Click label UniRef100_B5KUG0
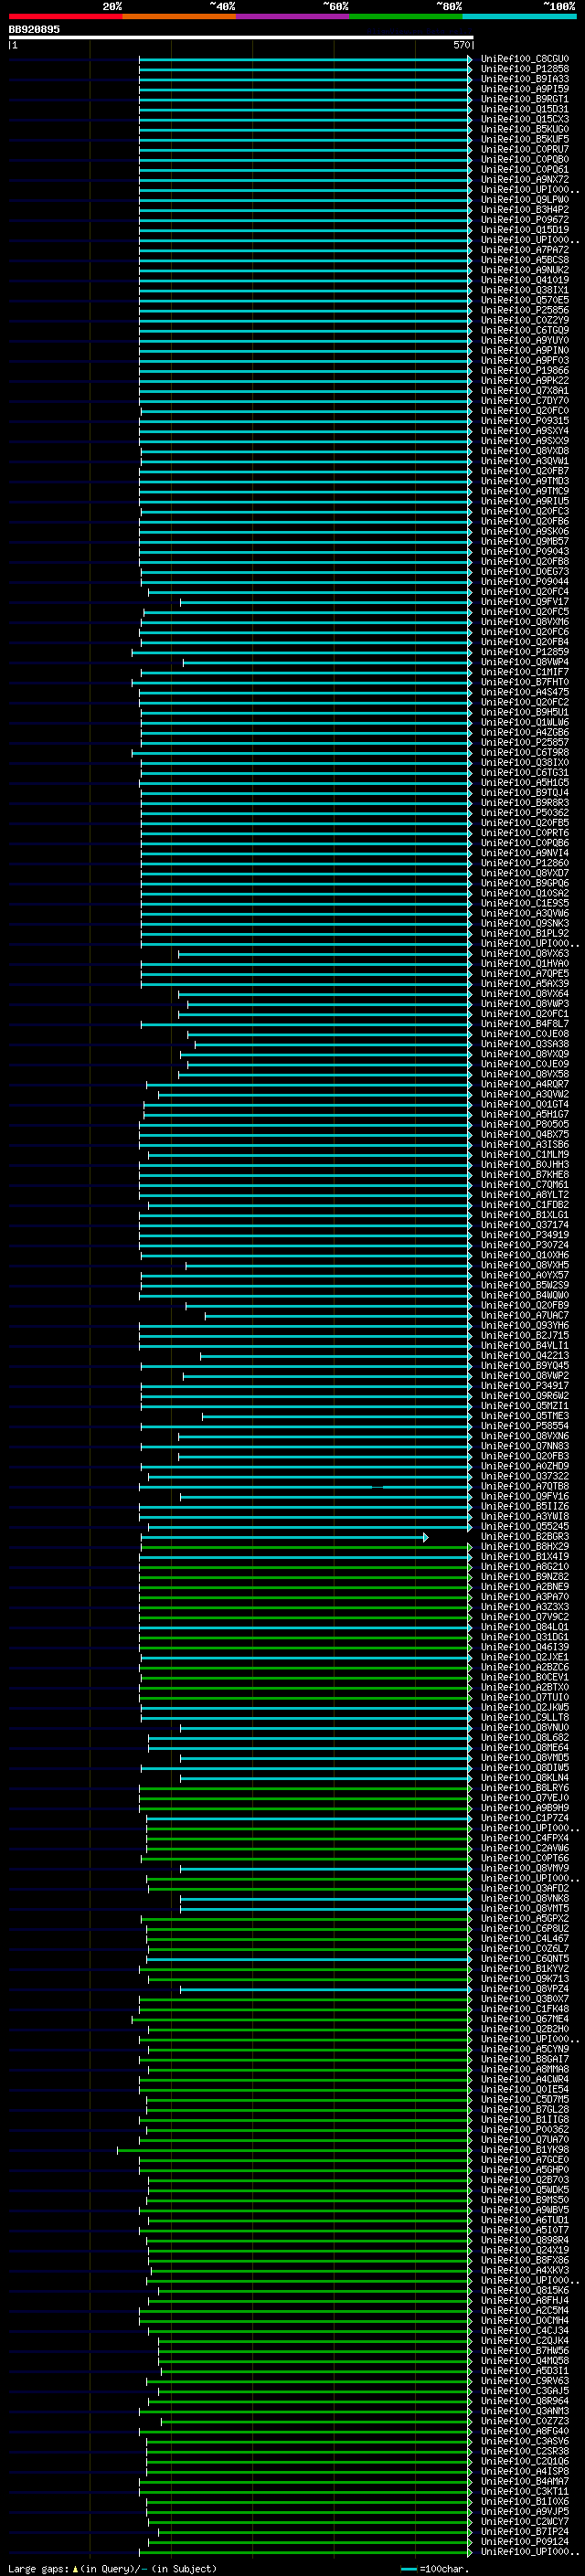This screenshot has height=2576, width=585. point(525,129)
